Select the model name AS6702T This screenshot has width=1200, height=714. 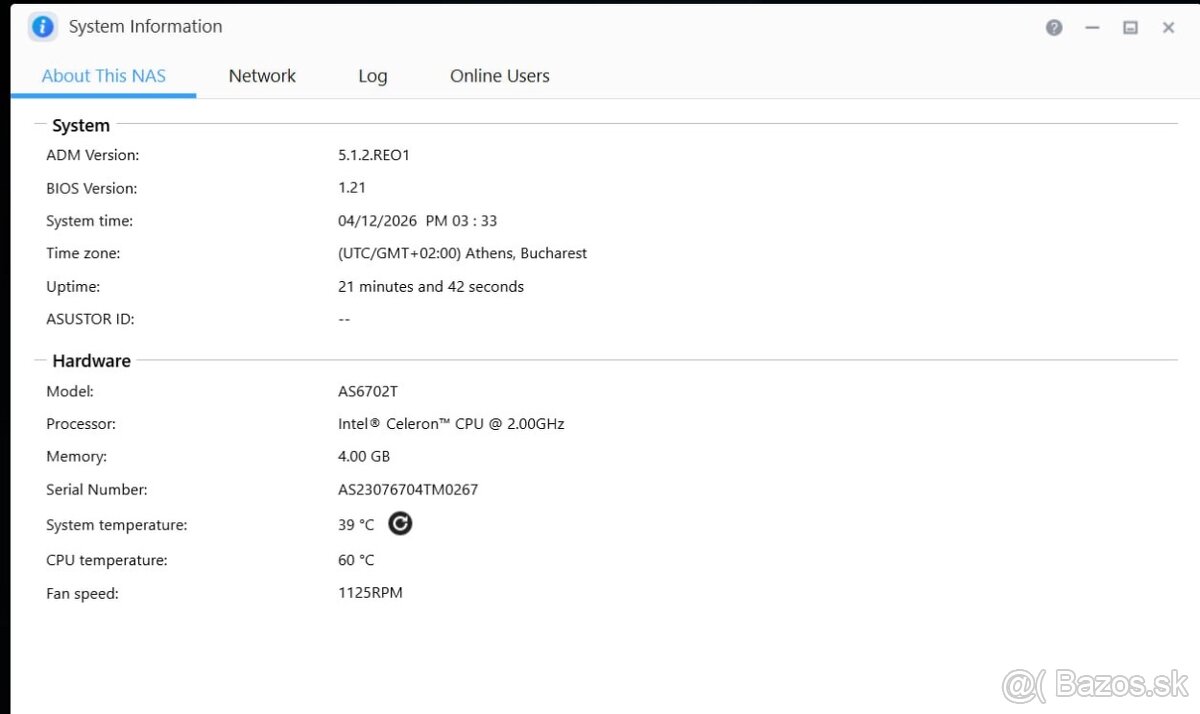[368, 392]
